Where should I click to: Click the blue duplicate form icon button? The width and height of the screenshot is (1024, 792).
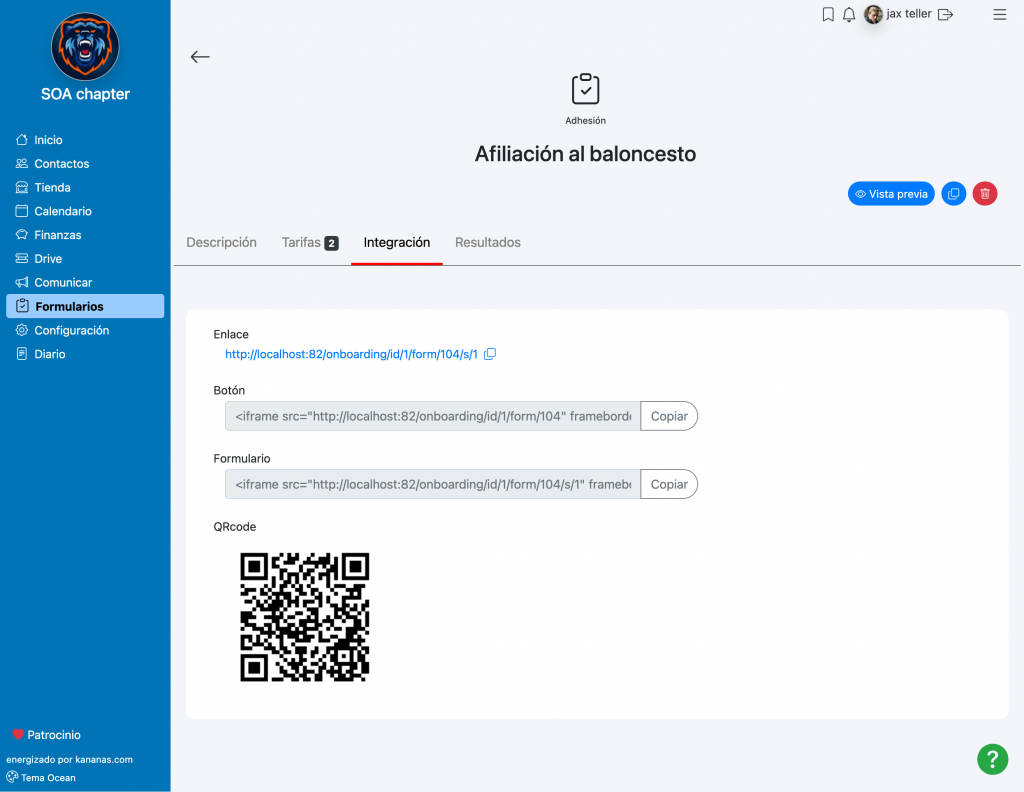coord(953,194)
